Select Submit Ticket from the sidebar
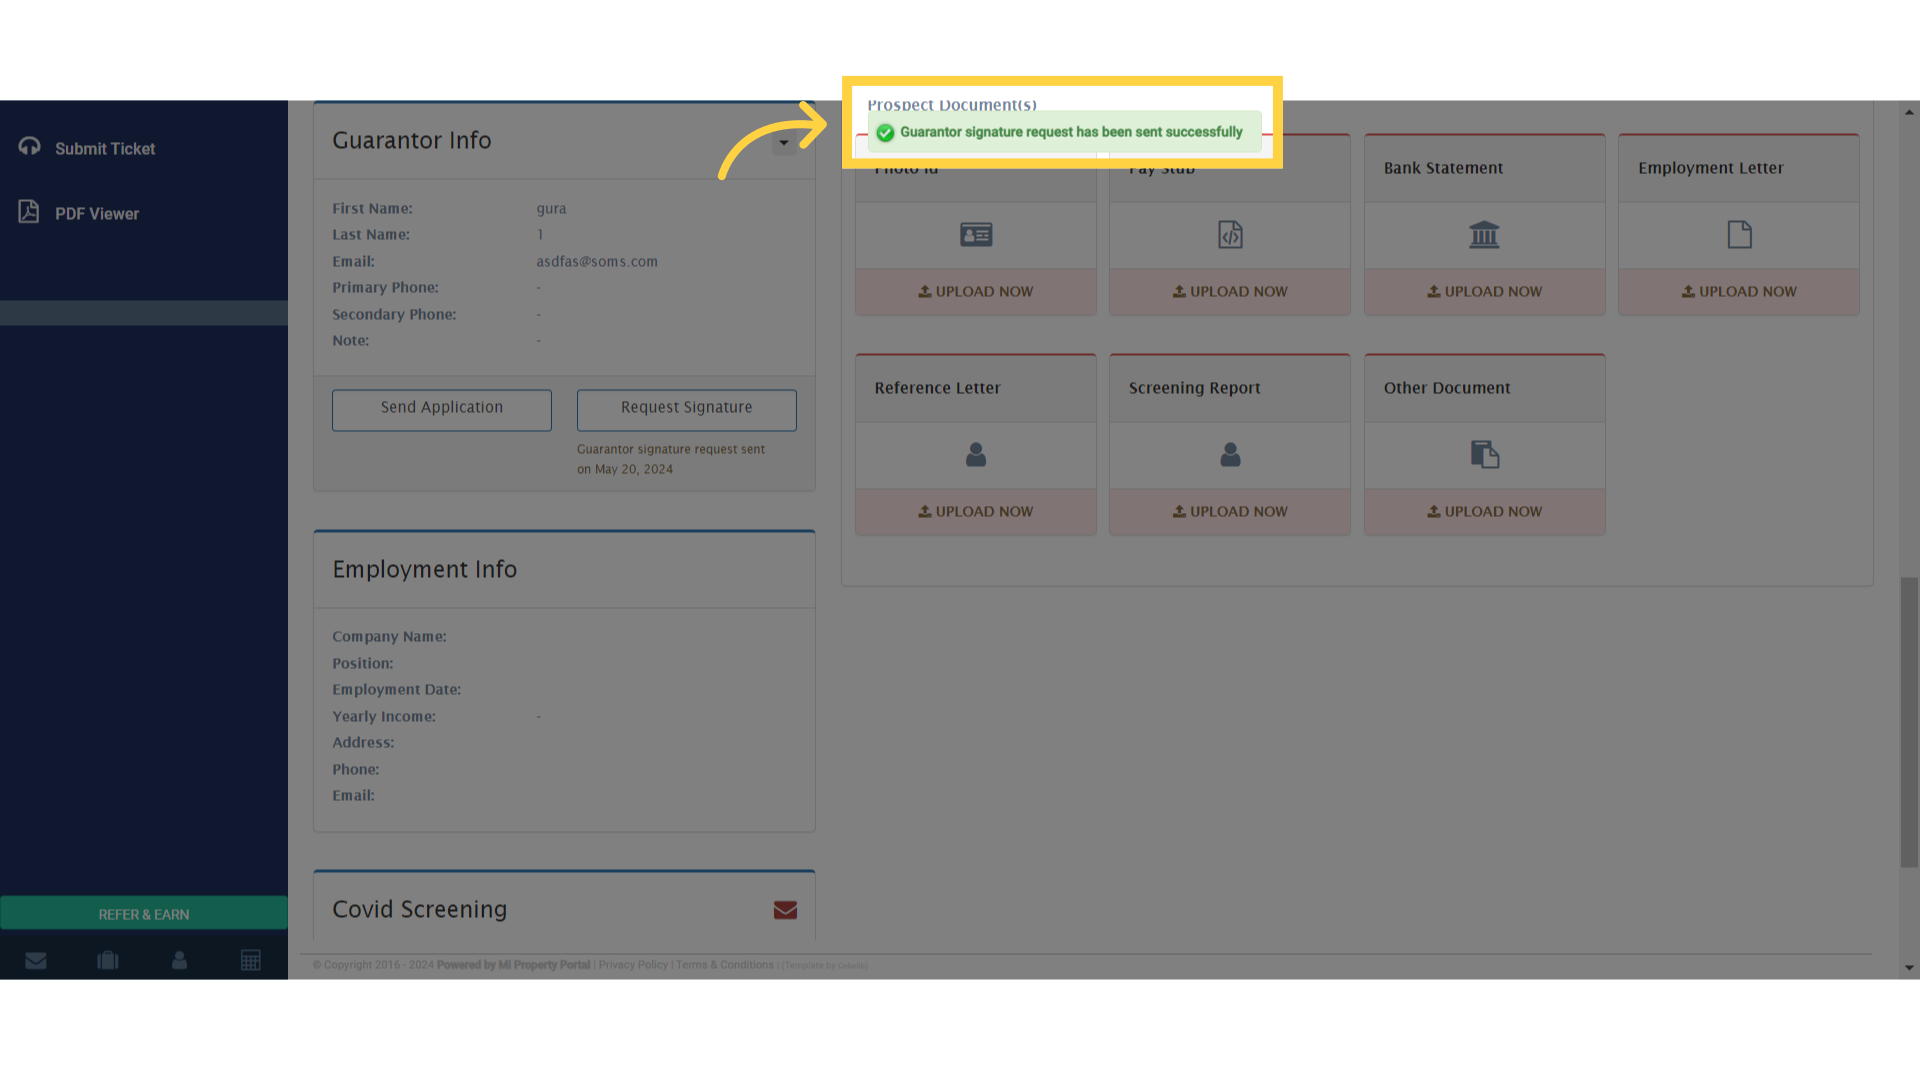 [105, 148]
